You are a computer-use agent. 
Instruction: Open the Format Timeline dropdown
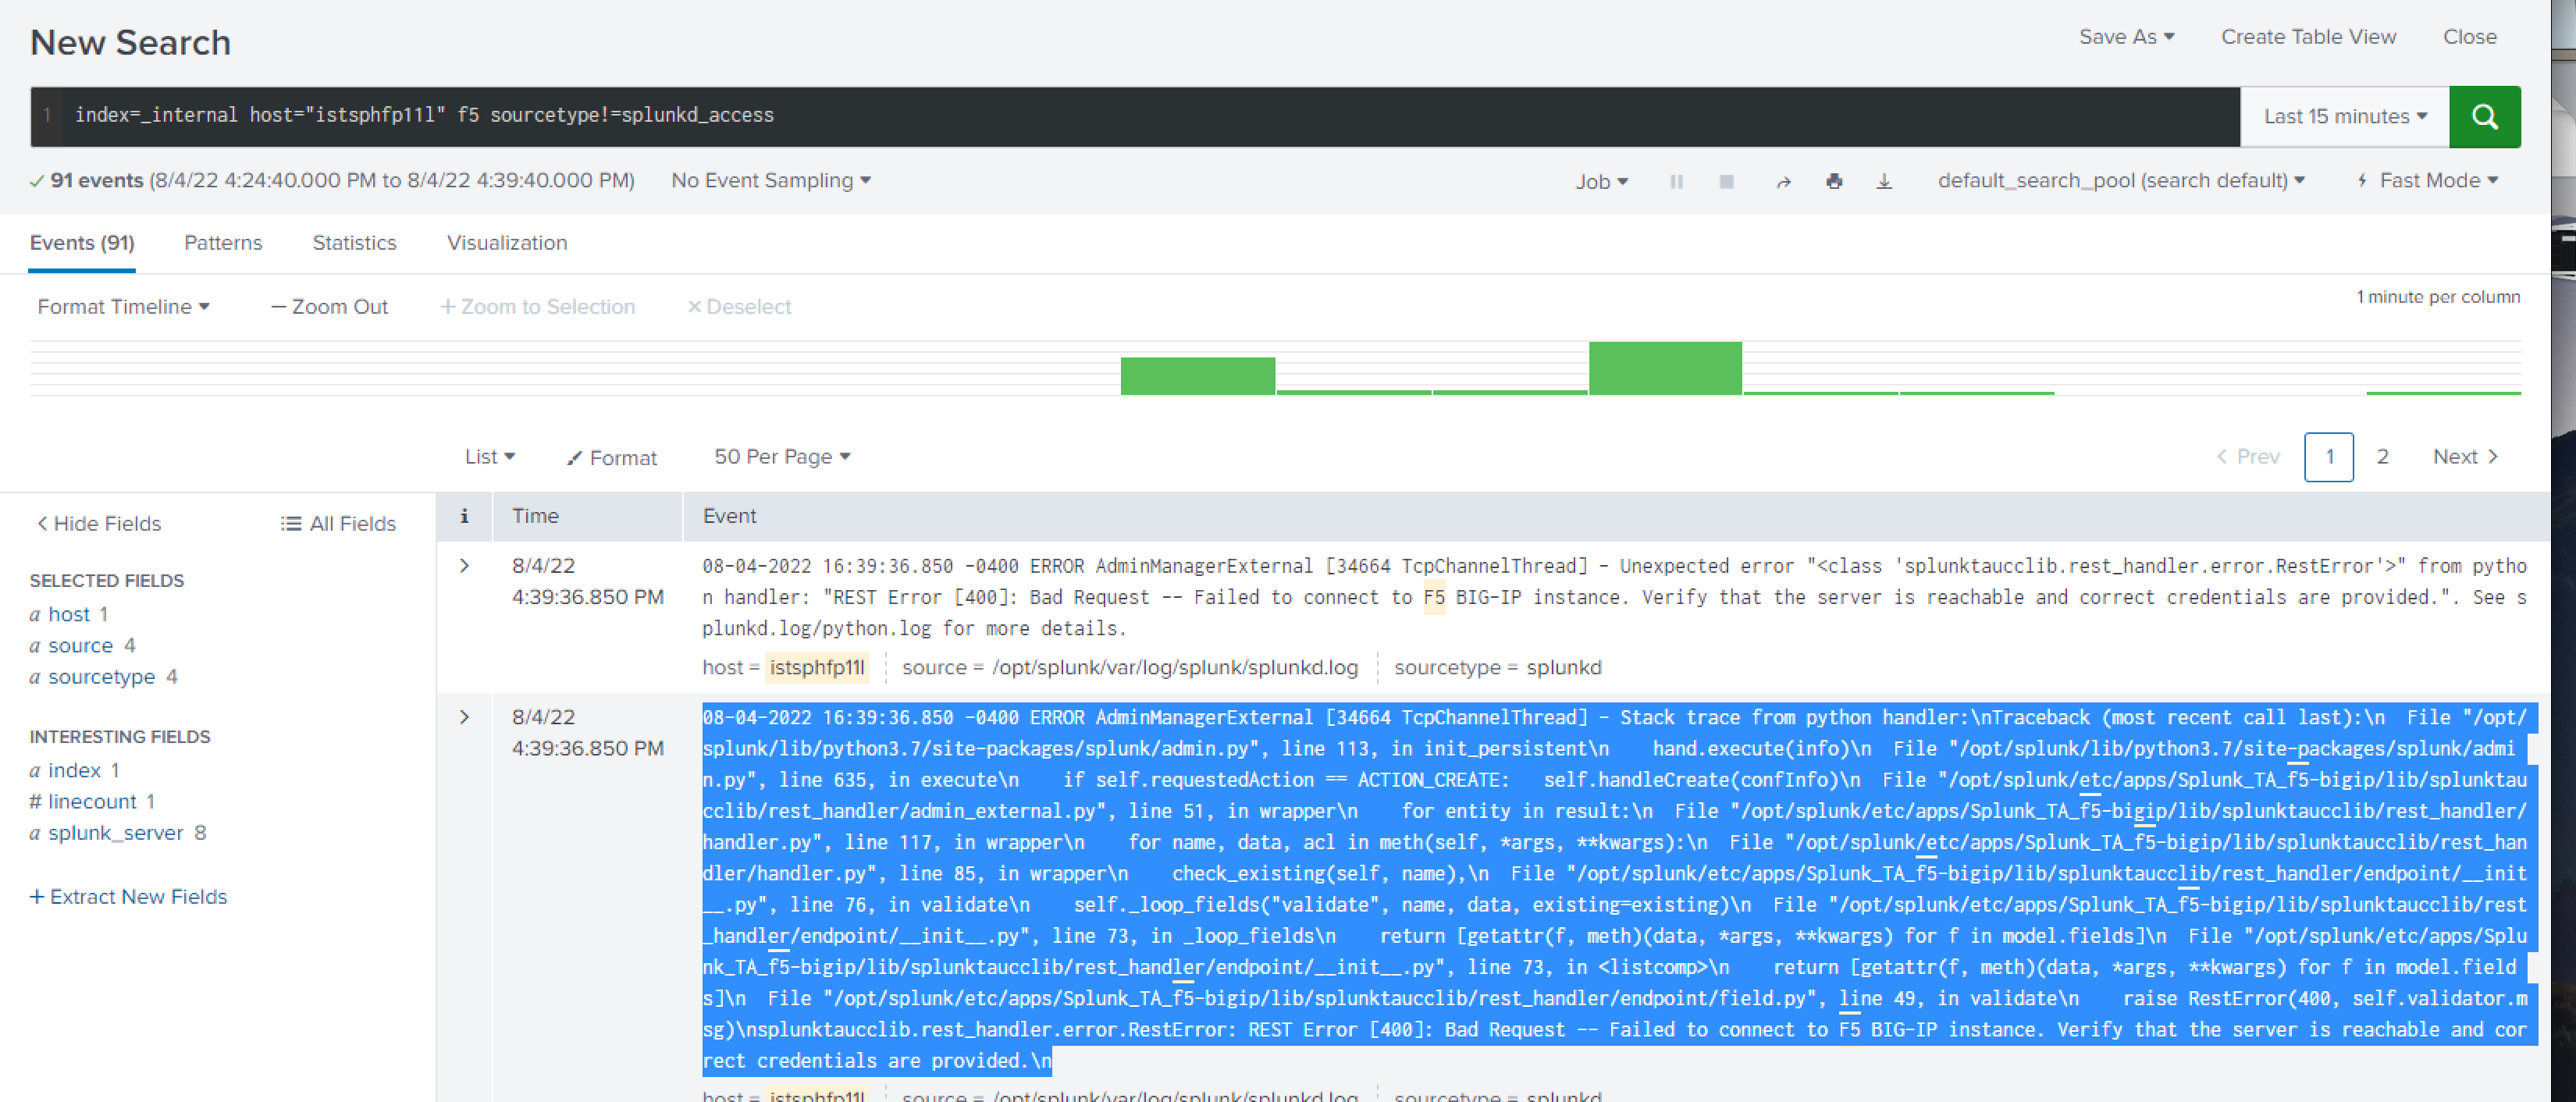tap(123, 307)
